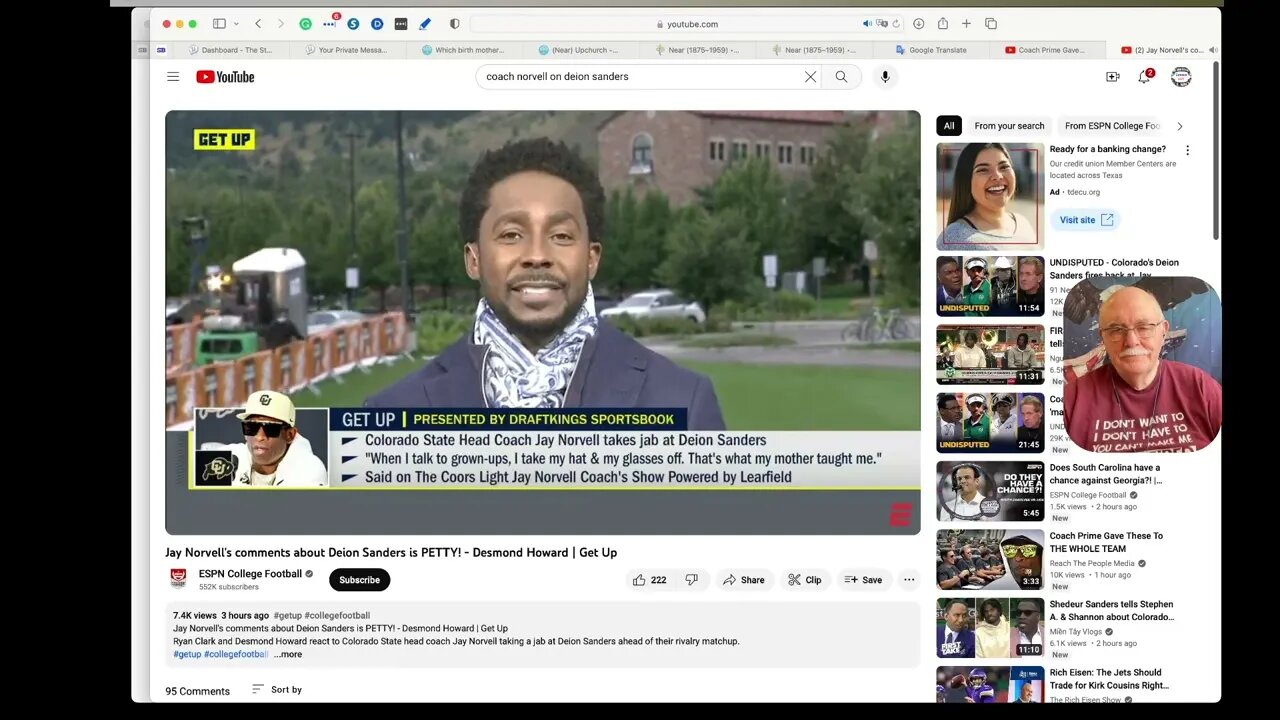Show the Safari tab overview
The height and width of the screenshot is (720, 1280).
[991, 24]
